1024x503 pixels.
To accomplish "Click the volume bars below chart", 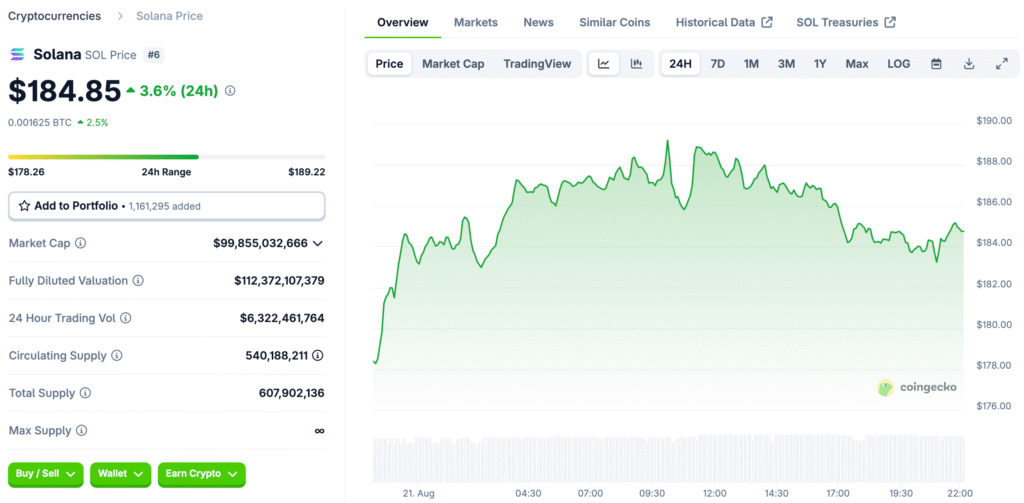I will click(x=668, y=459).
